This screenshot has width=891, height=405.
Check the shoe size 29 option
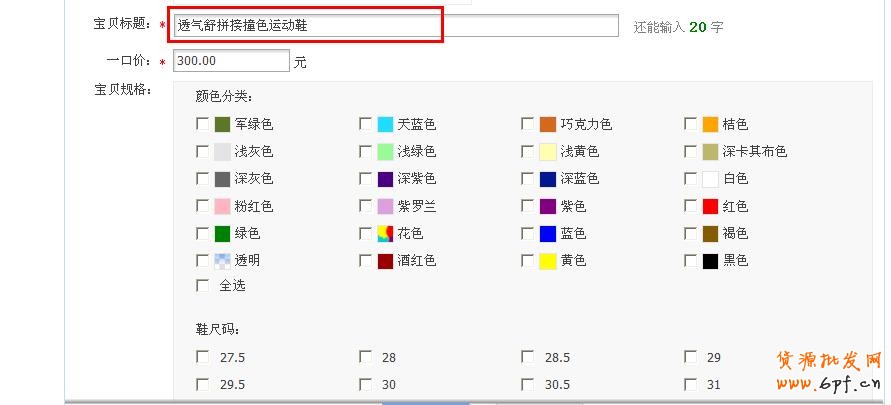click(691, 357)
